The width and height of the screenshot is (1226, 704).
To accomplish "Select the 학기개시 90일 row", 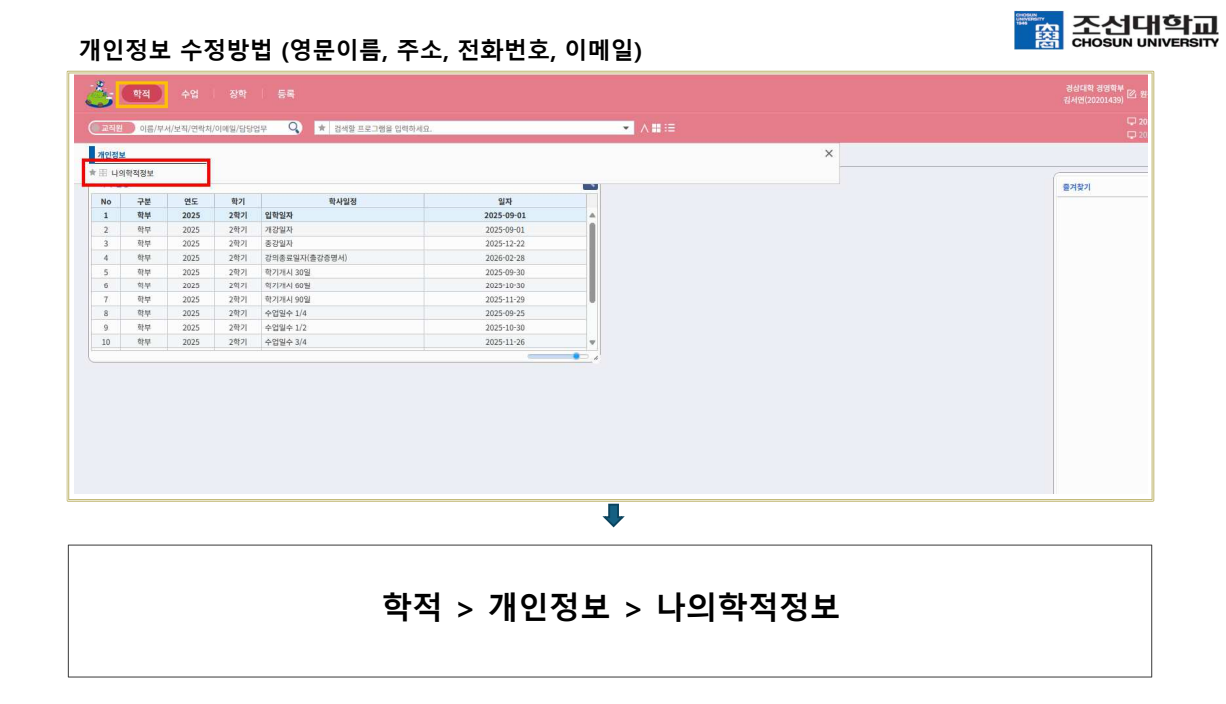I will point(338,299).
